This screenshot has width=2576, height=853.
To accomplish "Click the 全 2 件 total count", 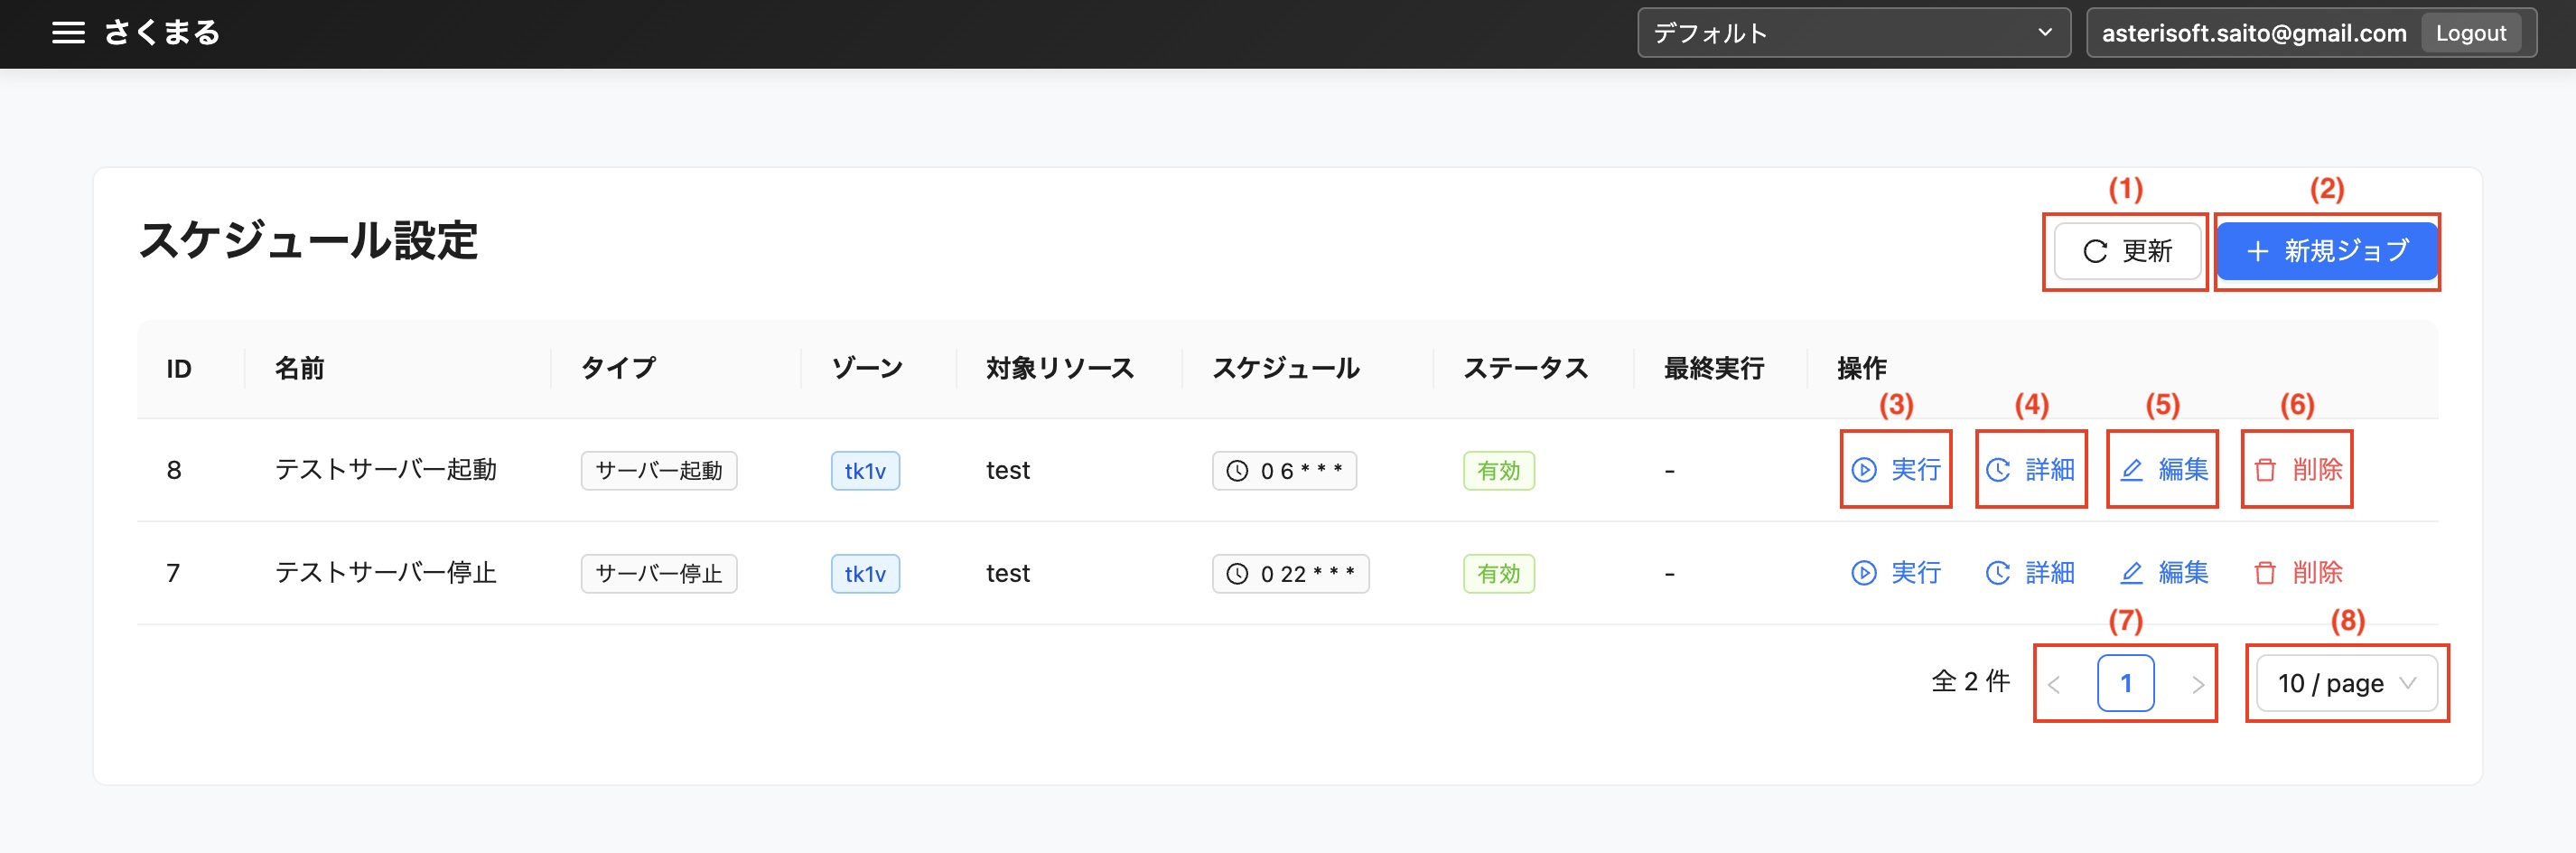I will click(x=1970, y=682).
